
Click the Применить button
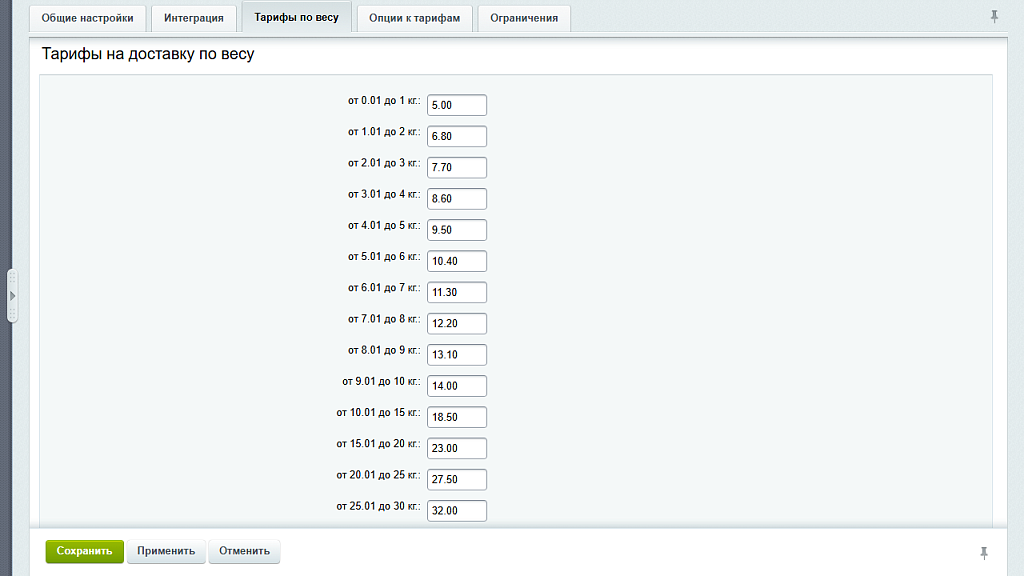tap(166, 551)
